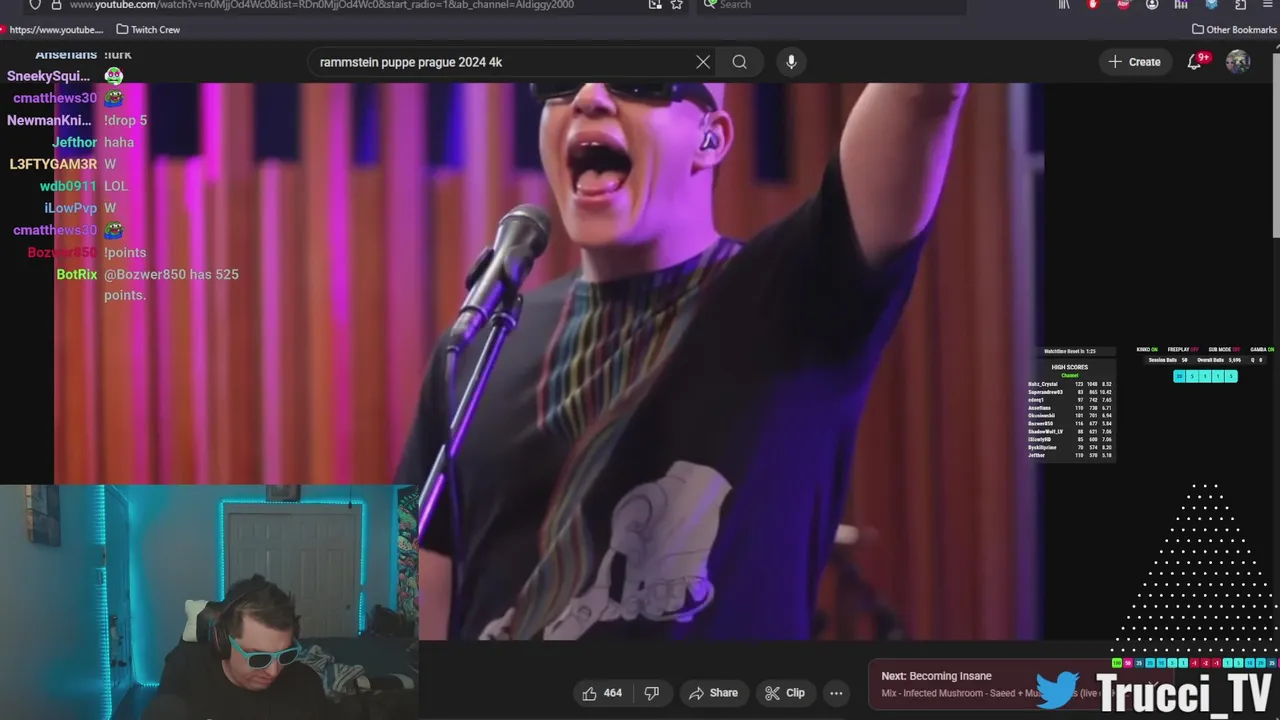Image resolution: width=1280 pixels, height=720 pixels.
Task: Open the browser account profile icon
Action: tap(1152, 5)
